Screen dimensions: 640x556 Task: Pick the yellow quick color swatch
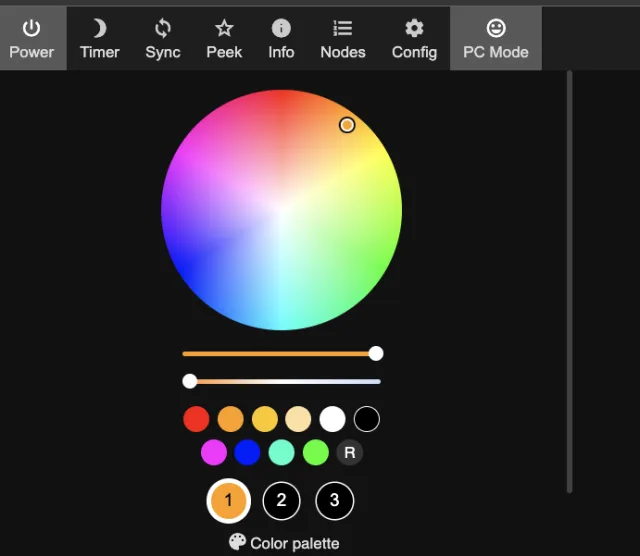point(265,419)
